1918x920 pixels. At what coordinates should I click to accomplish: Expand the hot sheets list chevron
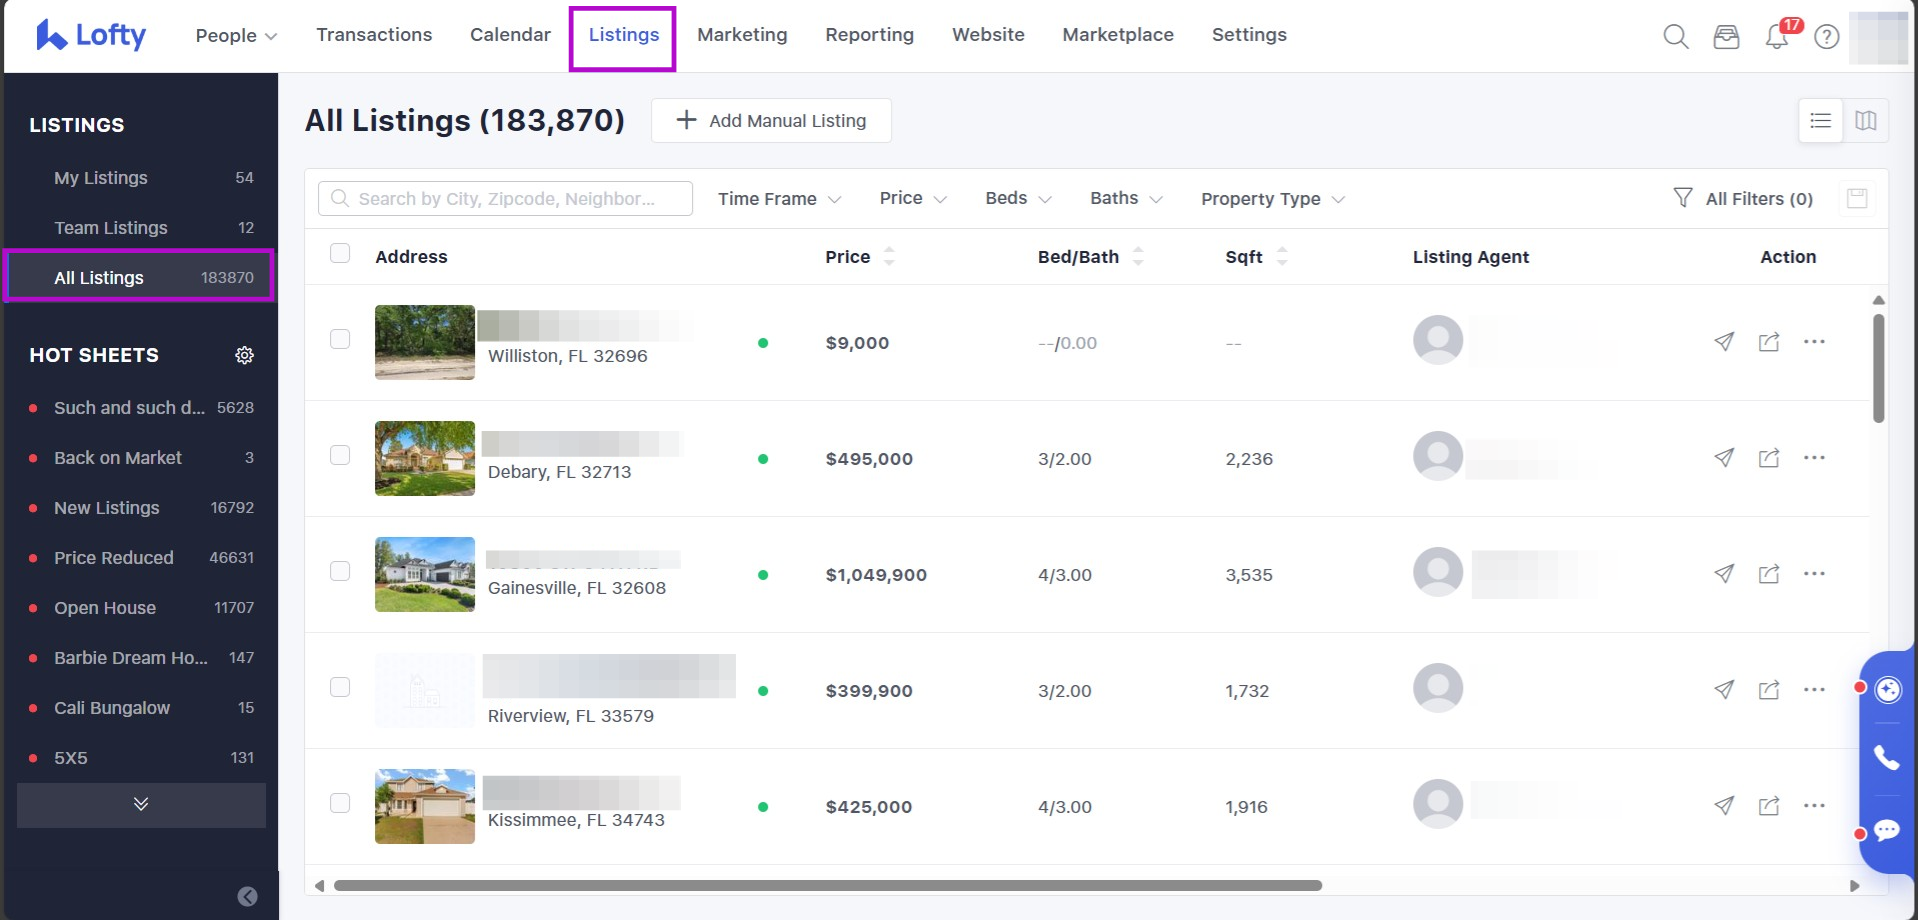(141, 804)
